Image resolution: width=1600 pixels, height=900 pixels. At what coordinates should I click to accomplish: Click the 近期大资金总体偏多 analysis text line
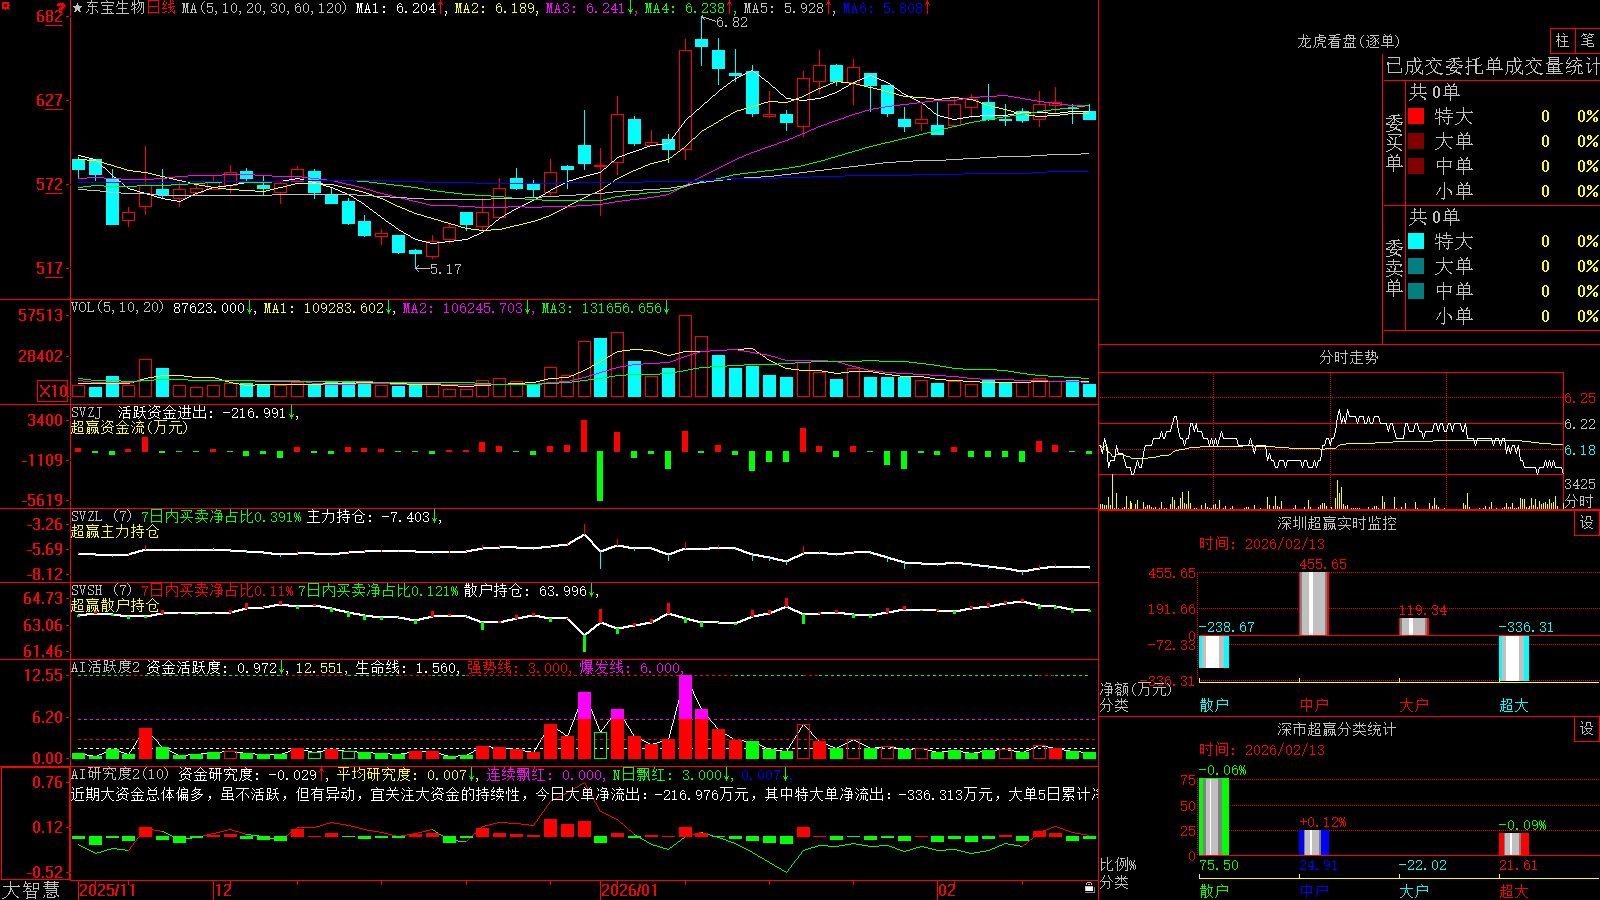click(585, 794)
